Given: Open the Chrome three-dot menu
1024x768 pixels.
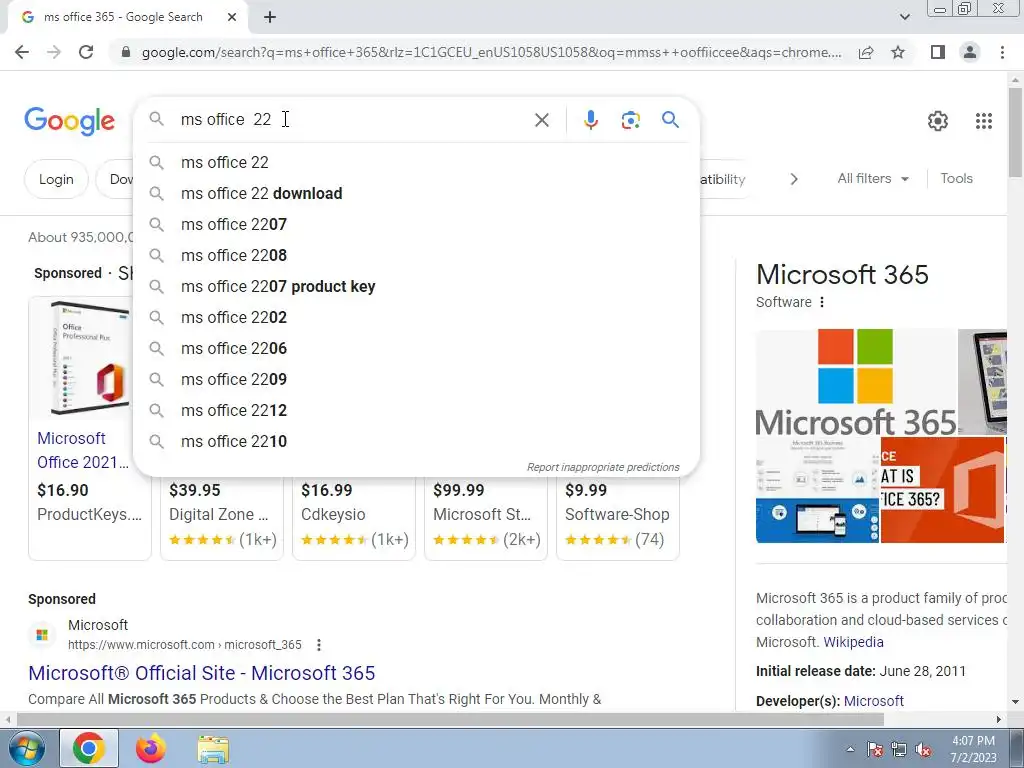Looking at the screenshot, I should 1002,52.
